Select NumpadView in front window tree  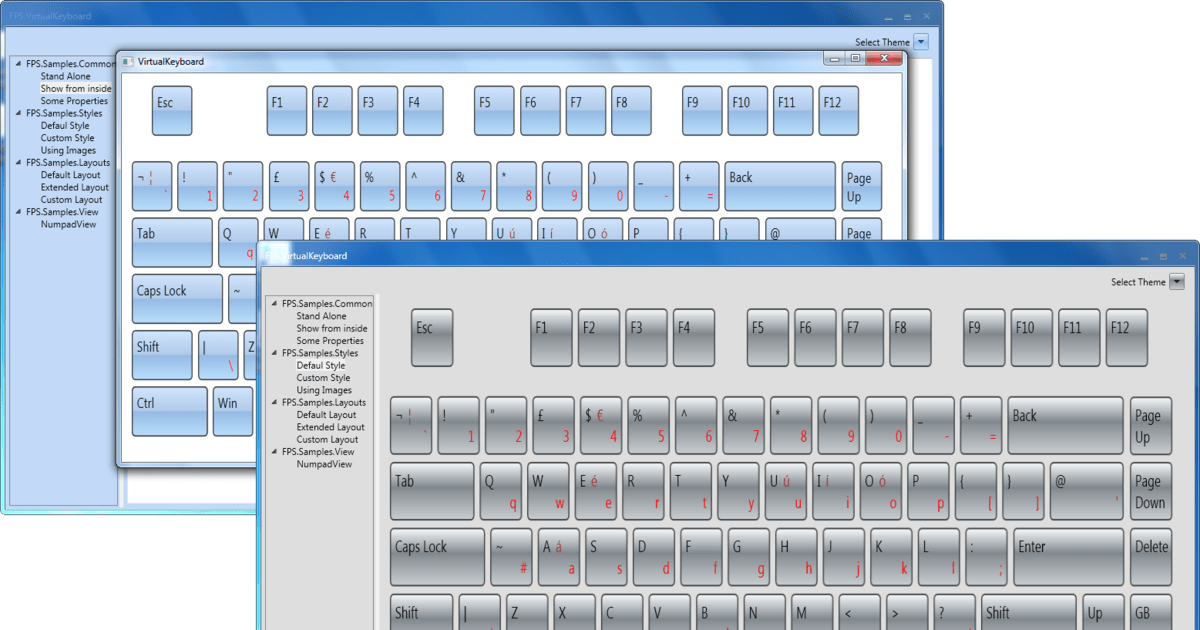[x=324, y=464]
